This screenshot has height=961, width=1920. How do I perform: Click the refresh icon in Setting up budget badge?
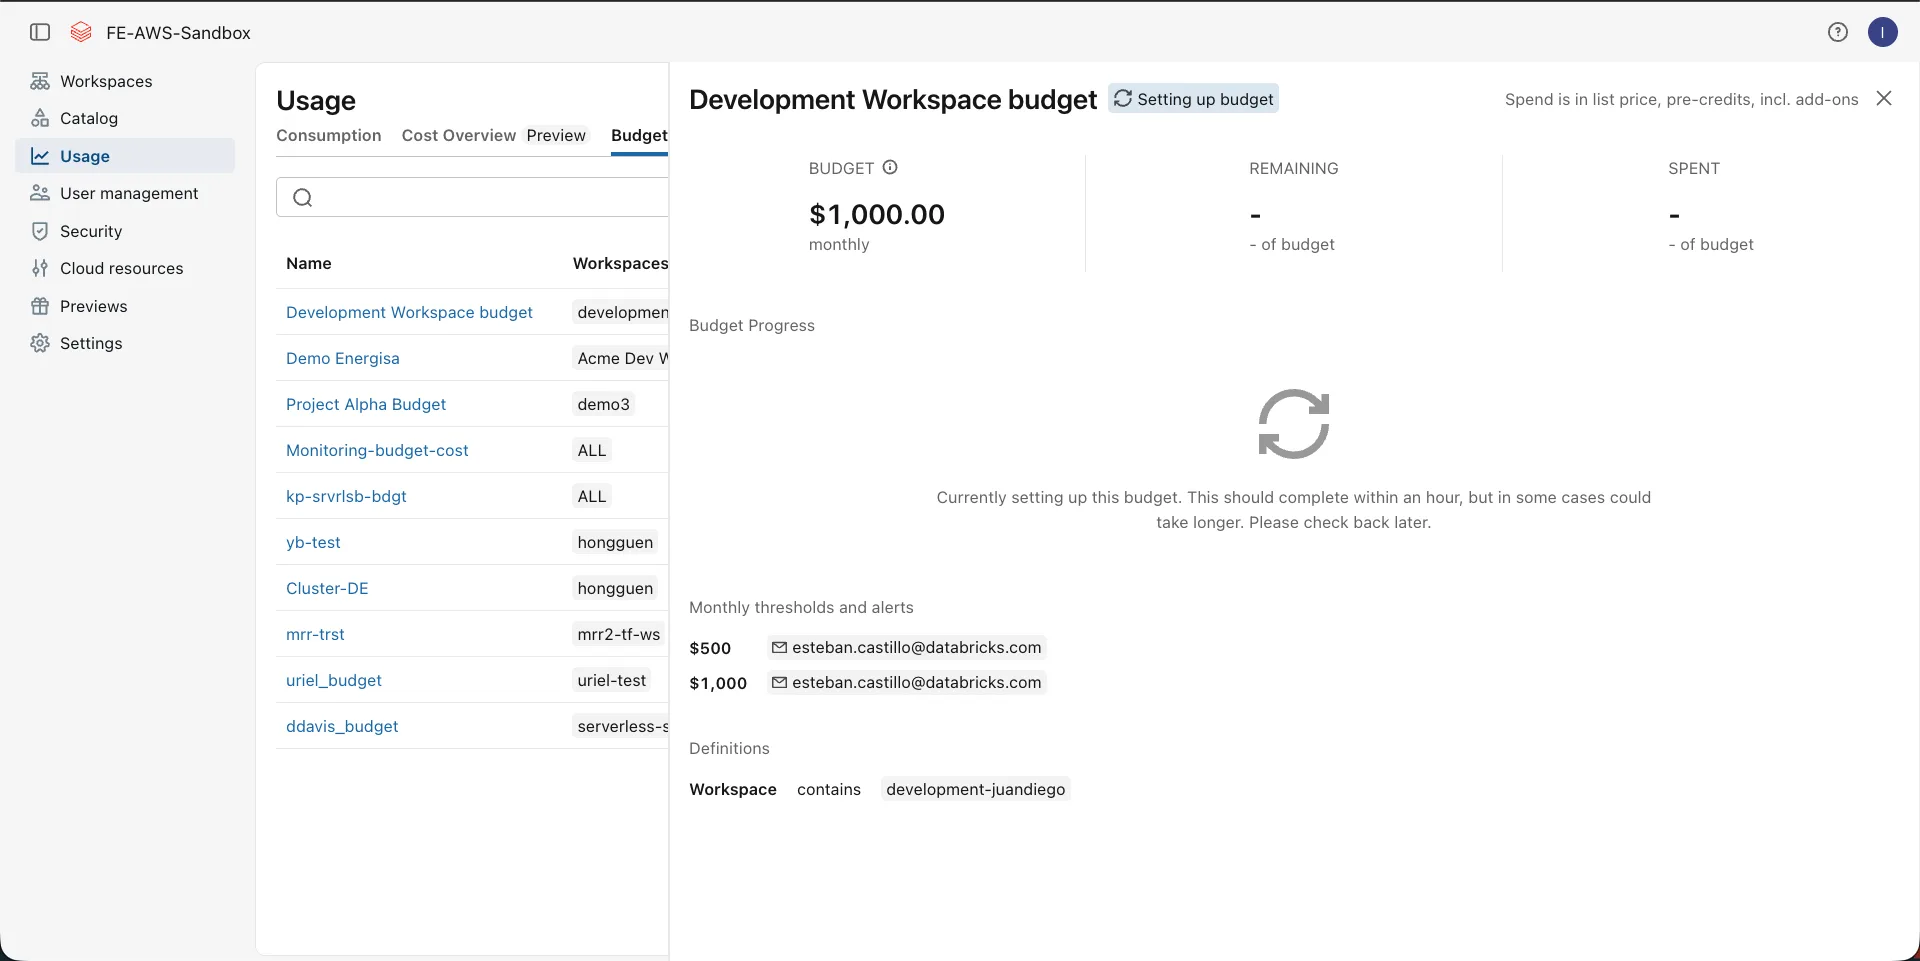[x=1123, y=98]
